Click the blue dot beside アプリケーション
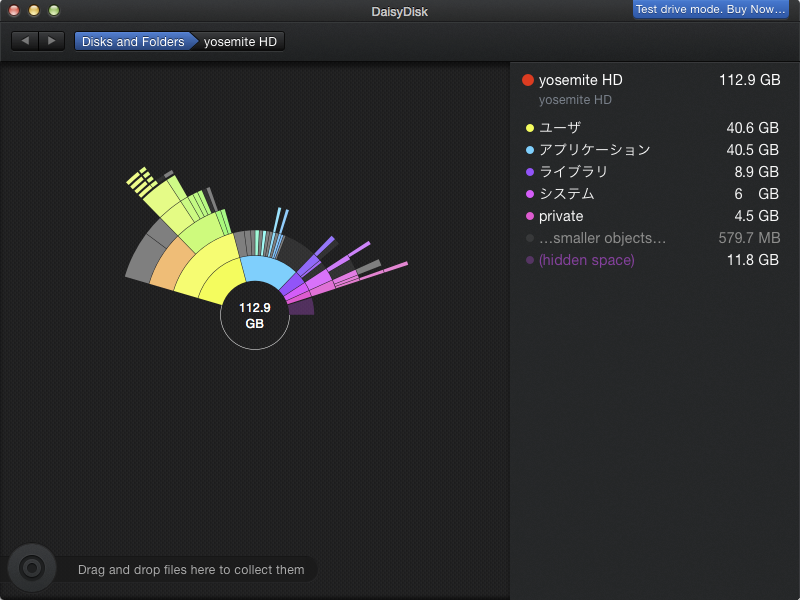Screen dimensions: 800x600 (x=530, y=150)
